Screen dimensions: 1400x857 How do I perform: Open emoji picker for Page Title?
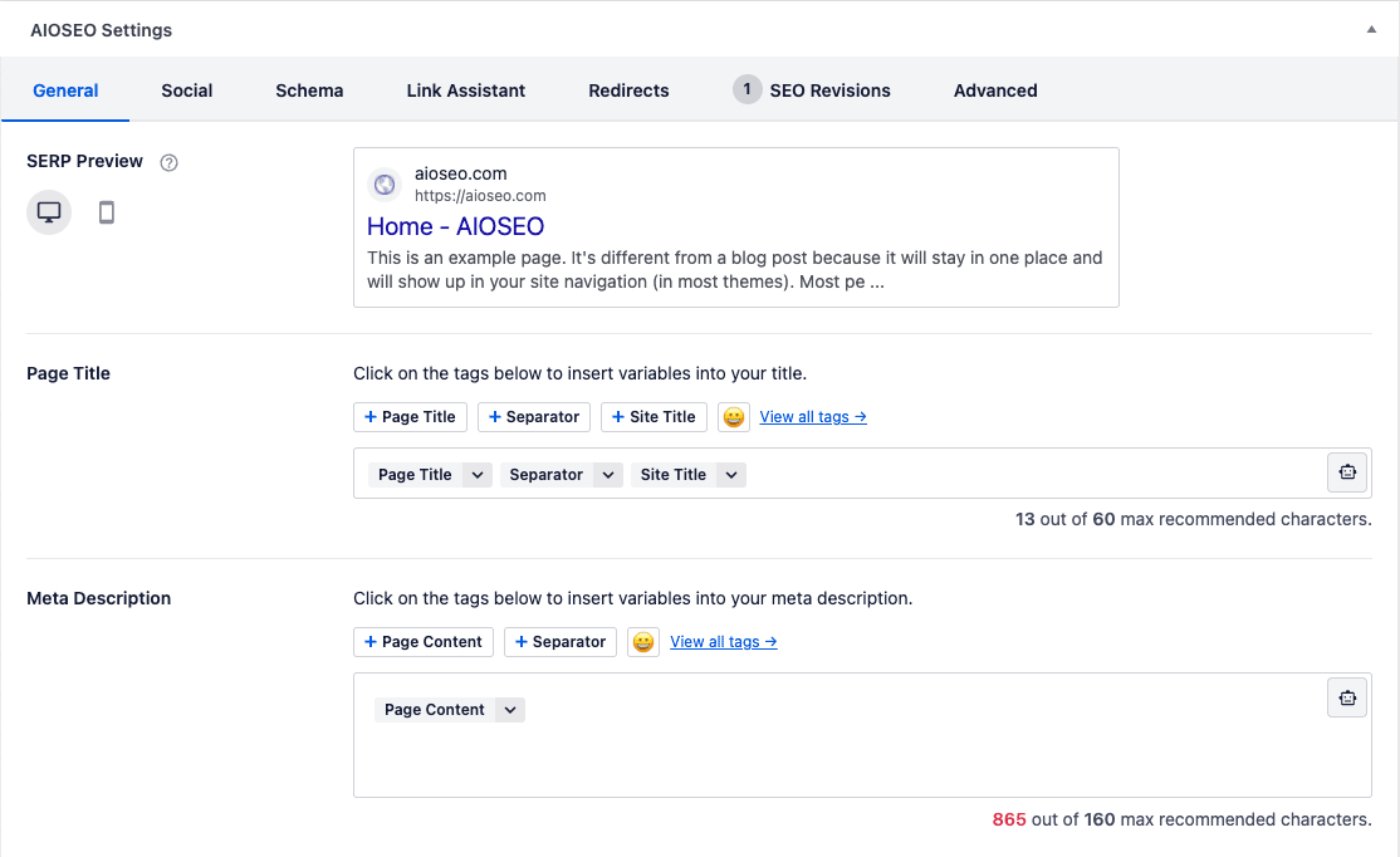(x=733, y=417)
